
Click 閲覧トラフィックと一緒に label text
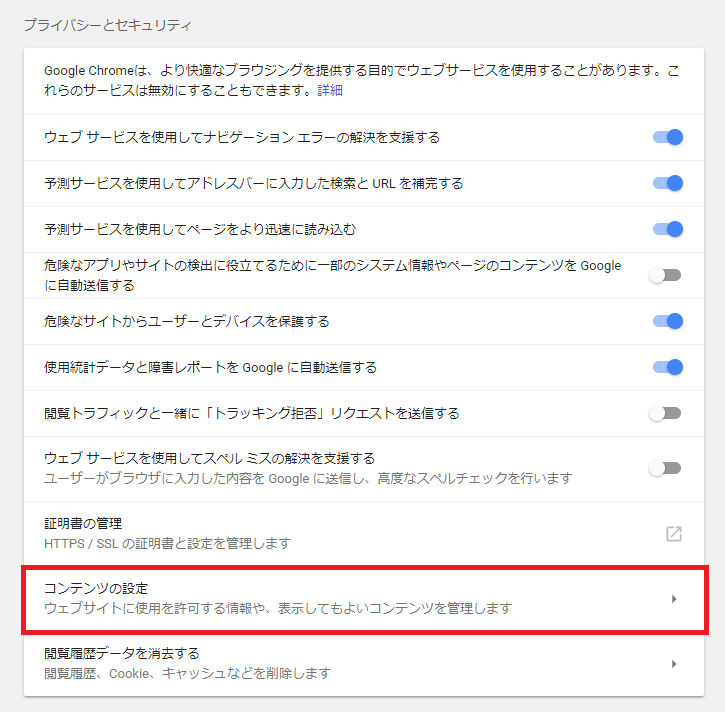pyautogui.click(x=252, y=413)
